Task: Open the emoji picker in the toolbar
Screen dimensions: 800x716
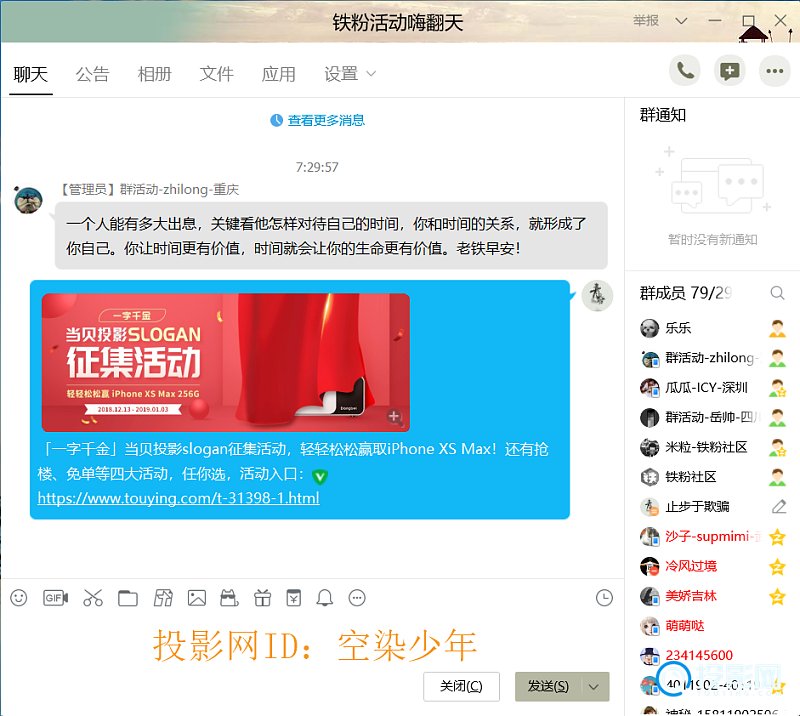Action: pyautogui.click(x=19, y=598)
